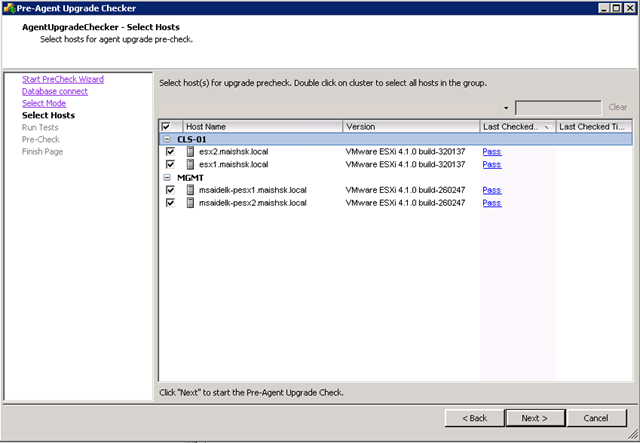
Task: Click the host icon beside esx1.maishsk.local
Action: [x=190, y=164]
